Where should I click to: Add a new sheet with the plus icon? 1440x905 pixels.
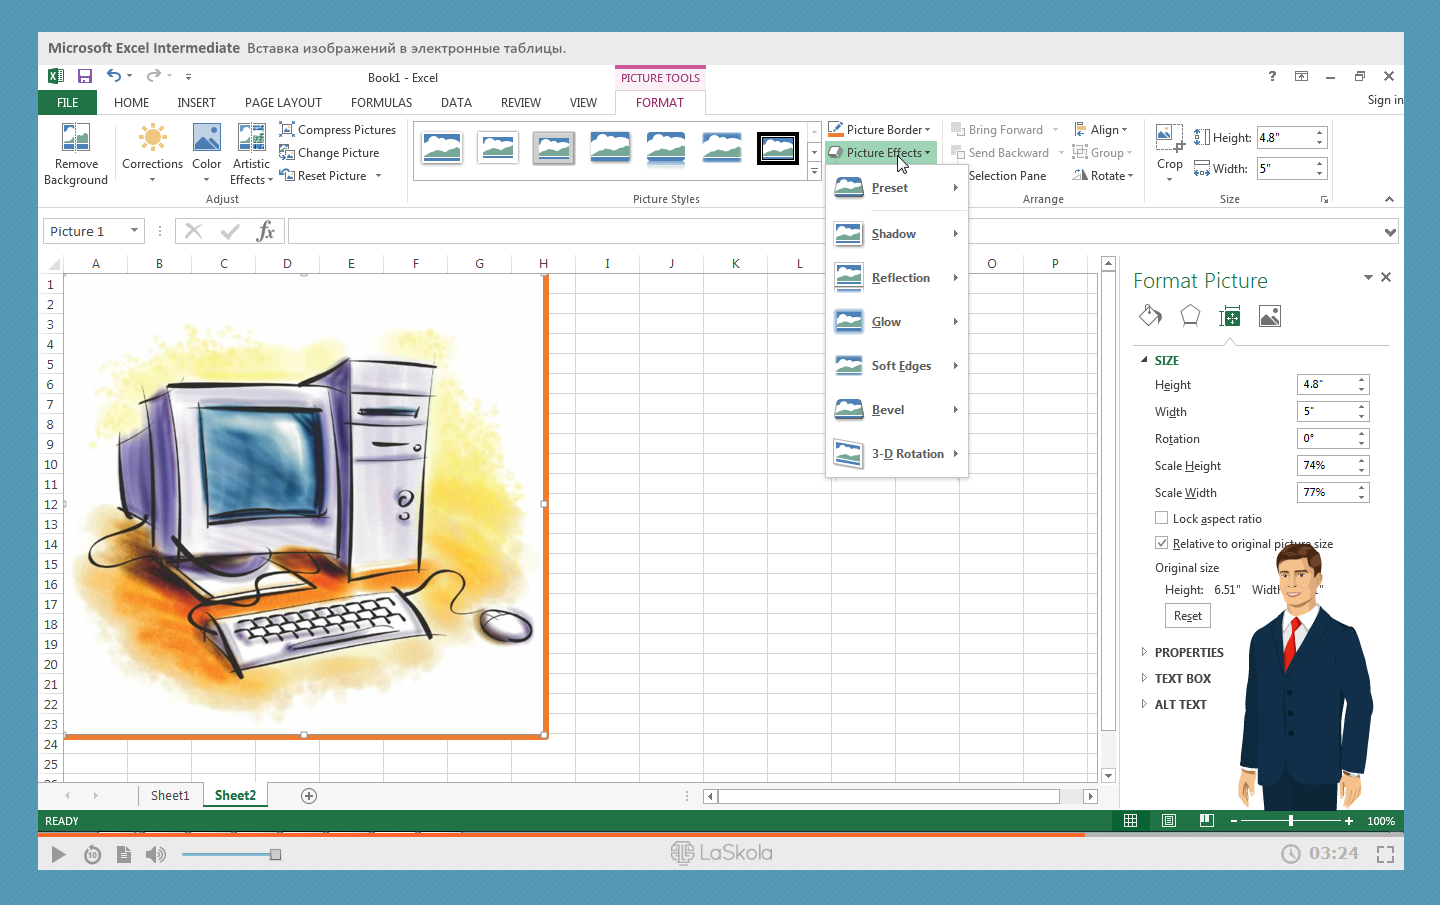coord(309,796)
